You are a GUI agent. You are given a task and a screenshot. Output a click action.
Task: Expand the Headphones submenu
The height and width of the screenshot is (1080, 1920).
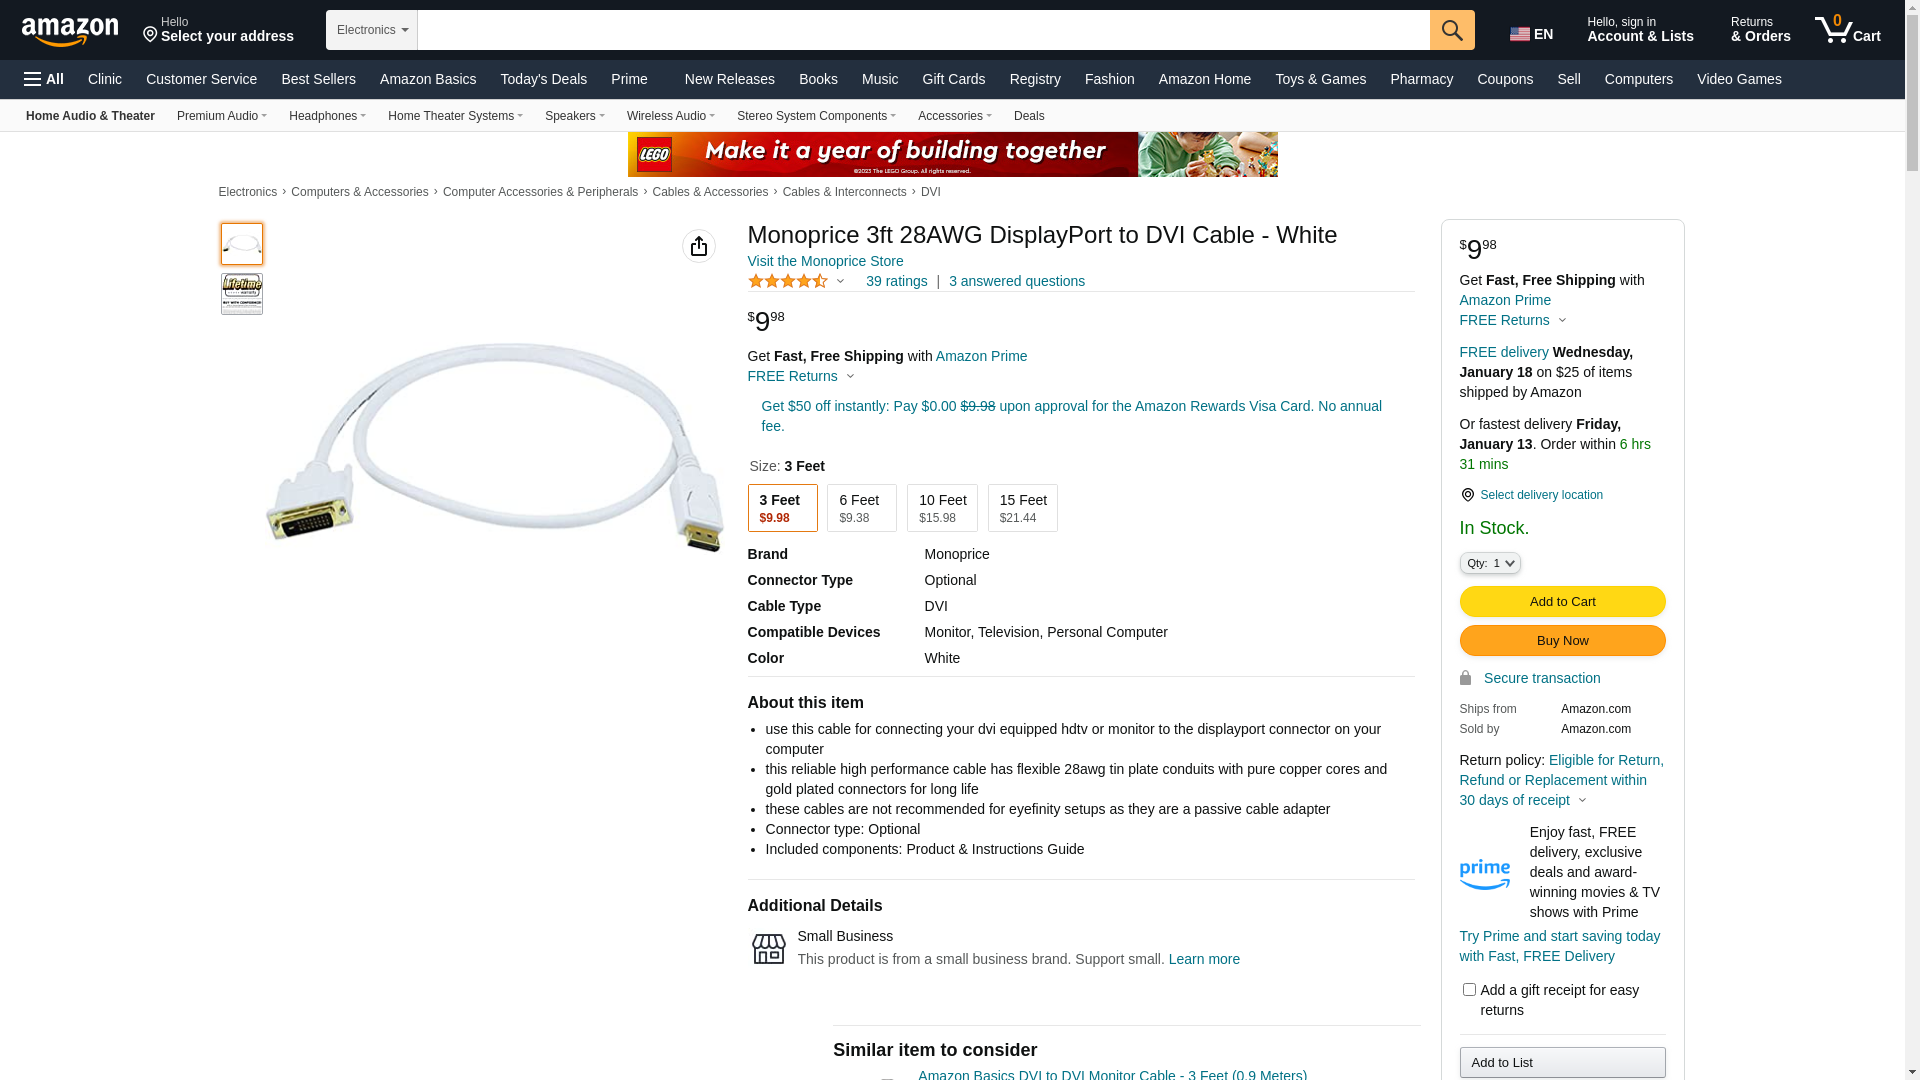click(327, 116)
